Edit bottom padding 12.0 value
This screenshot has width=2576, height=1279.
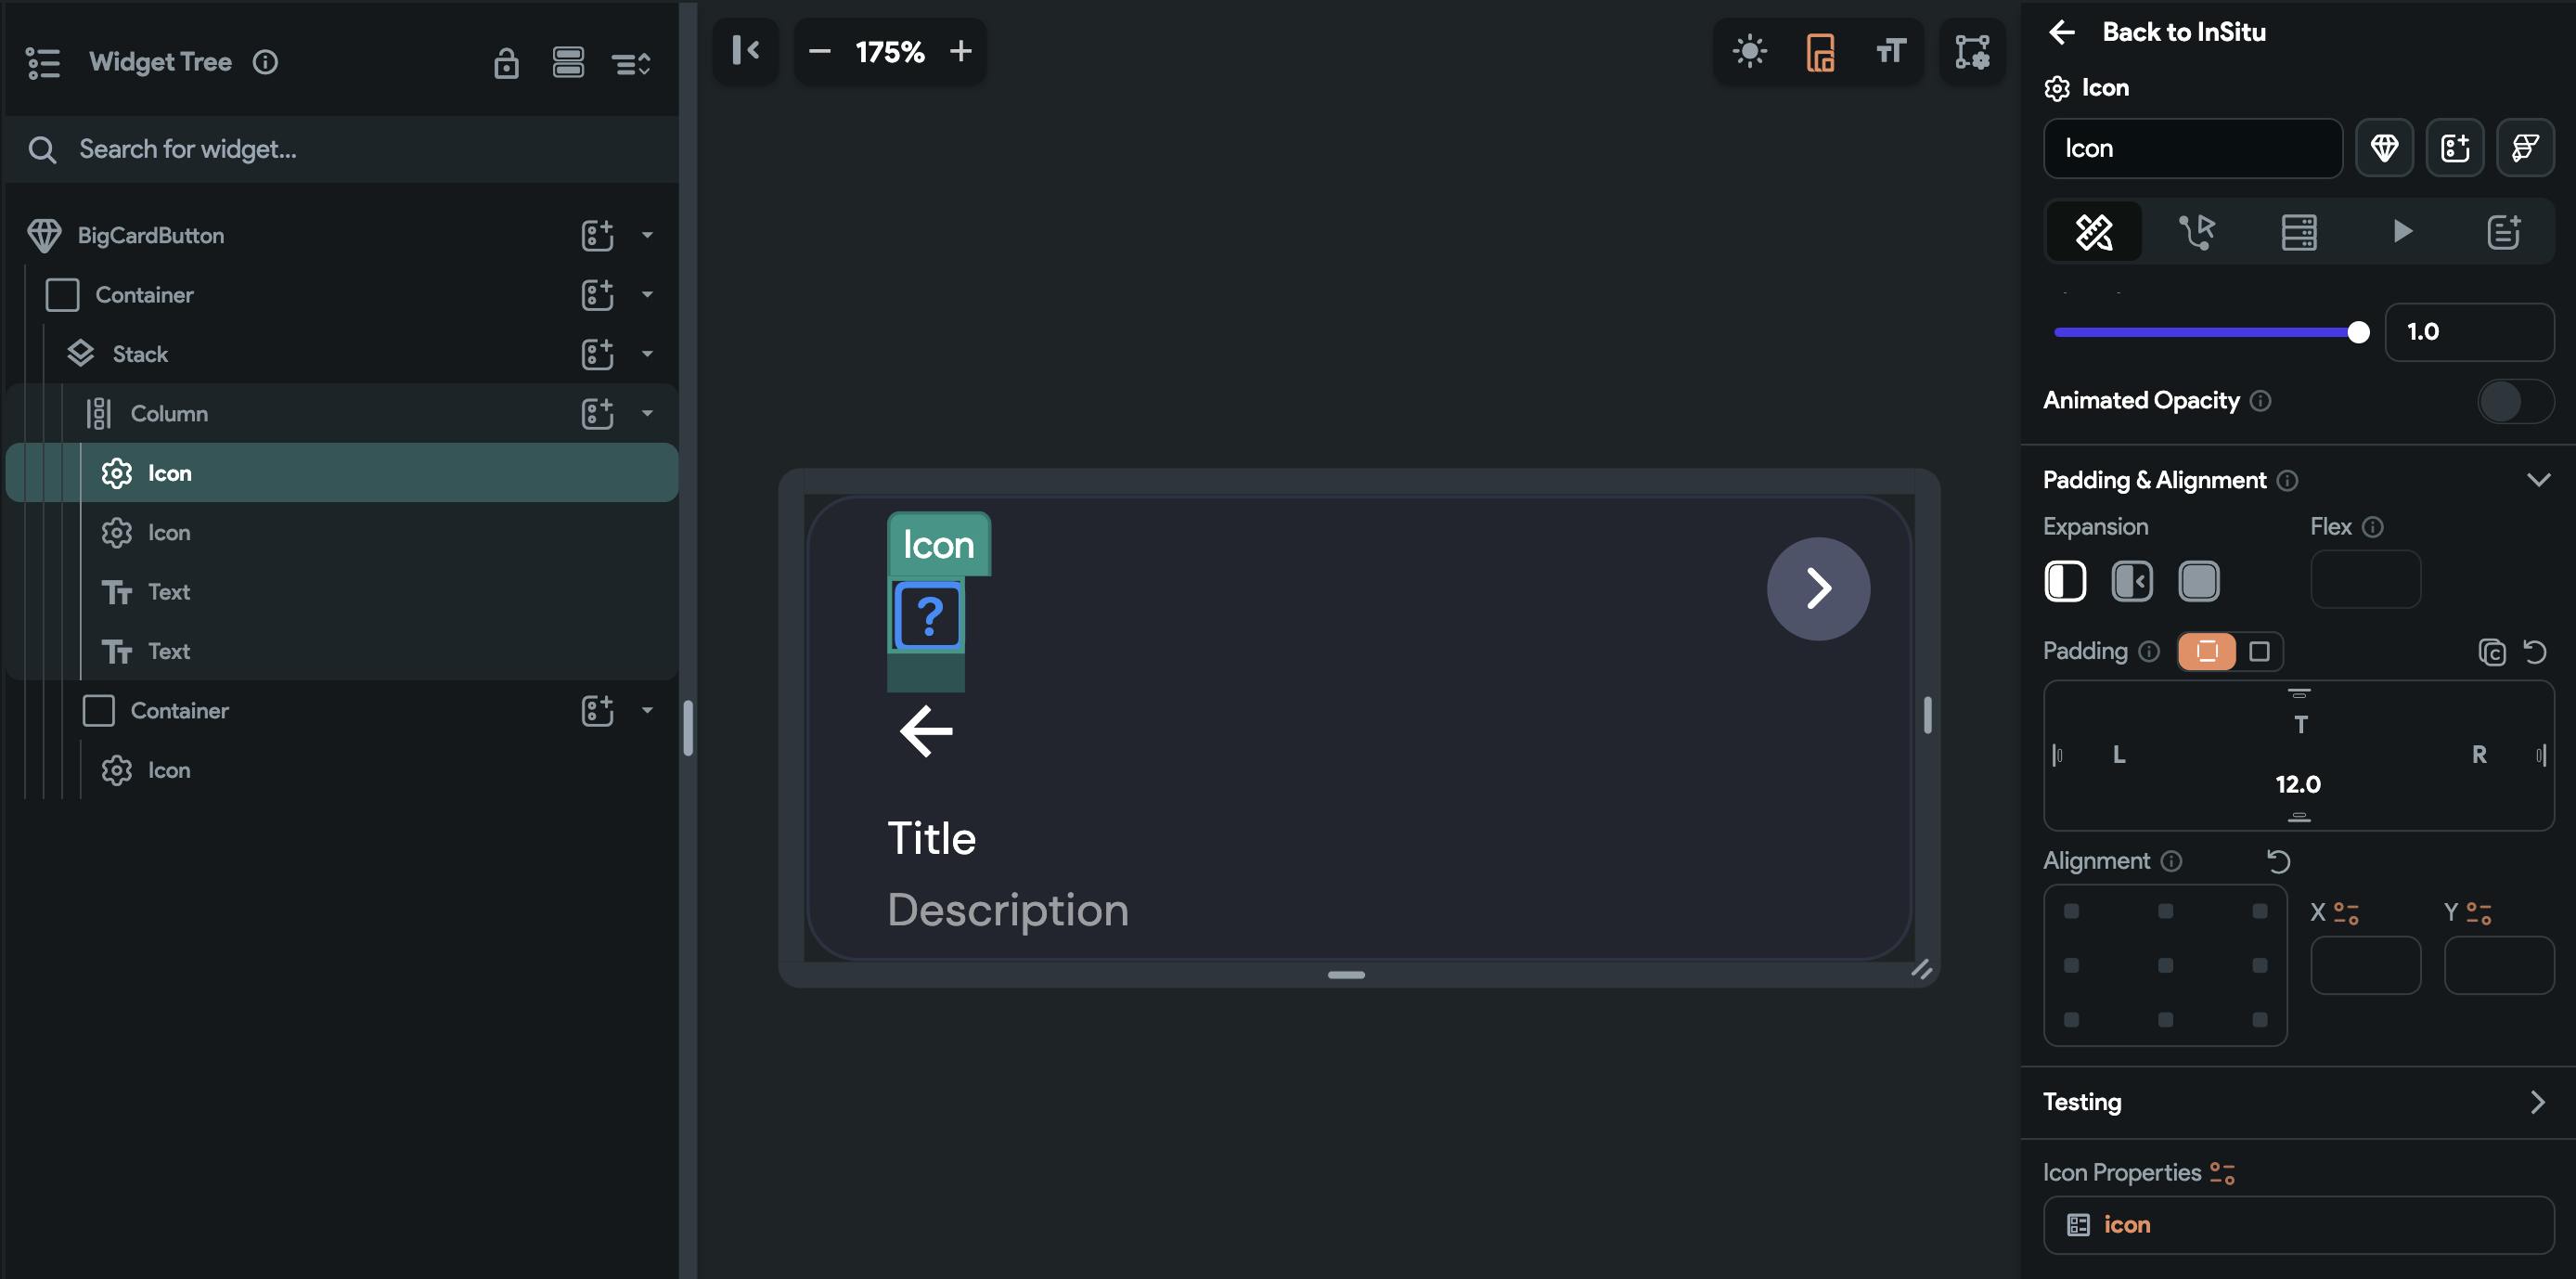coord(2298,784)
